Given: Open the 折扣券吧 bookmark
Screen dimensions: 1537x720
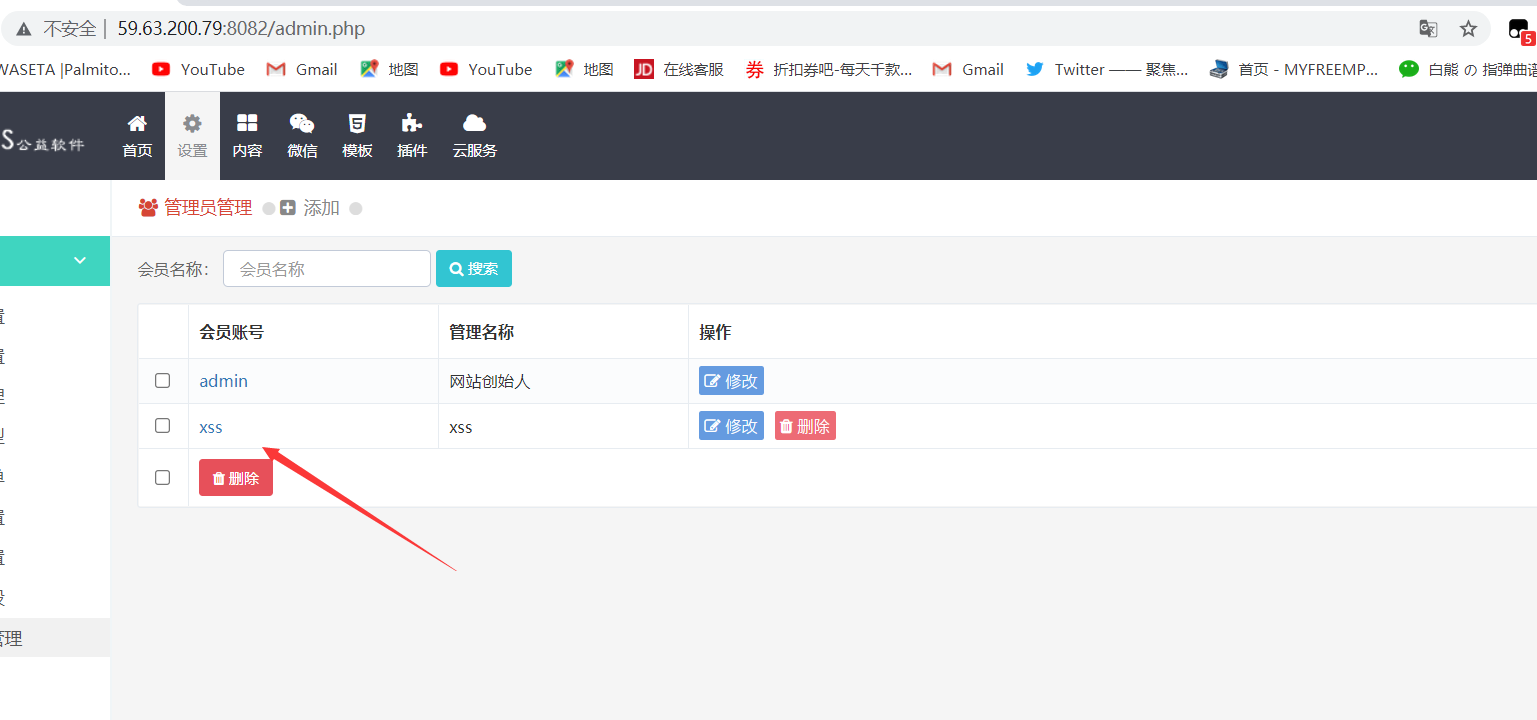Looking at the screenshot, I should [829, 69].
